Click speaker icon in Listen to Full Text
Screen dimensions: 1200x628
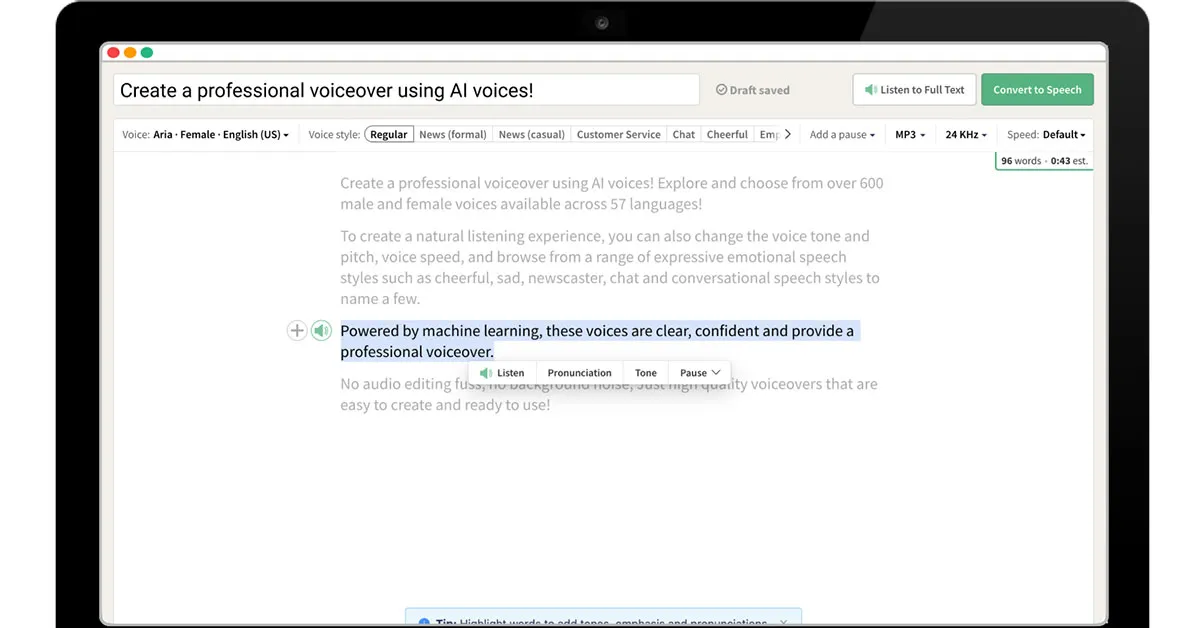point(870,90)
